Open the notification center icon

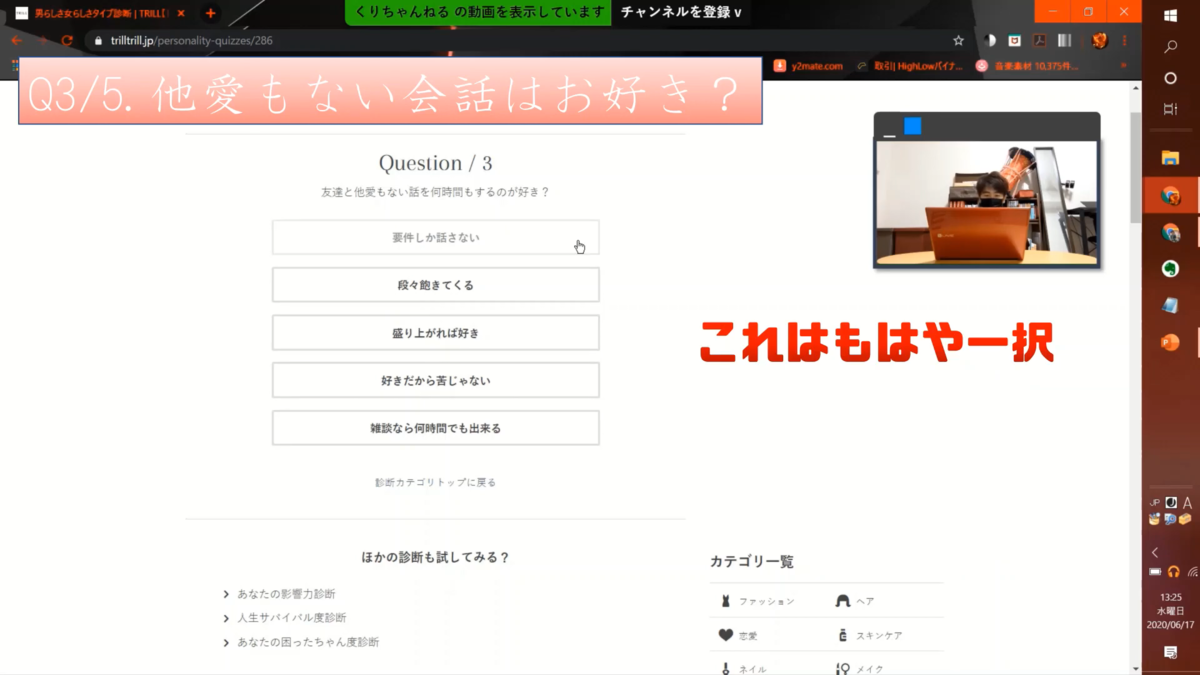1171,652
